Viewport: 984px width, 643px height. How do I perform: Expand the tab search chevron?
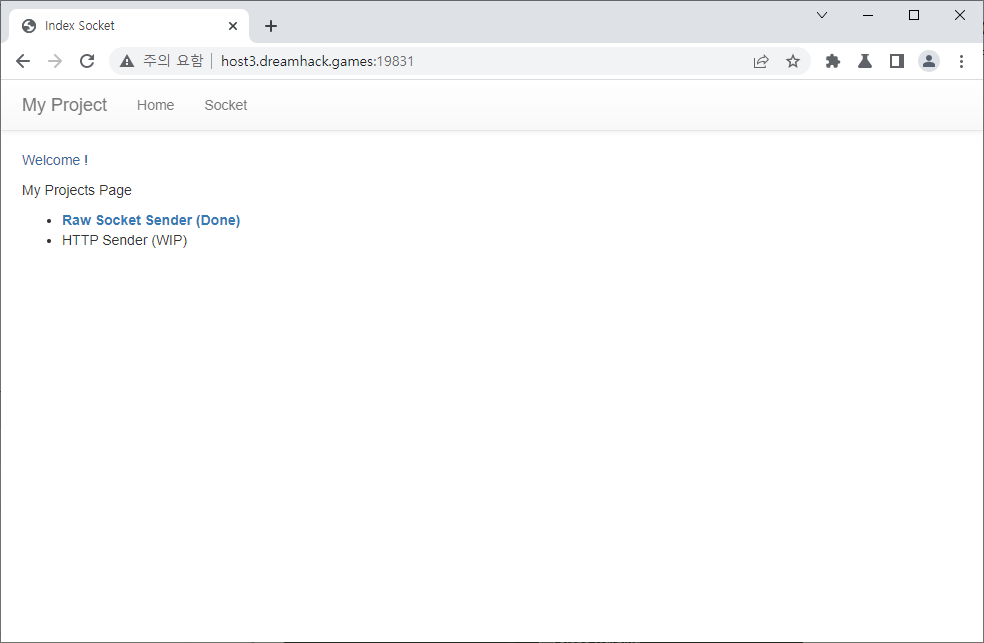pos(822,15)
